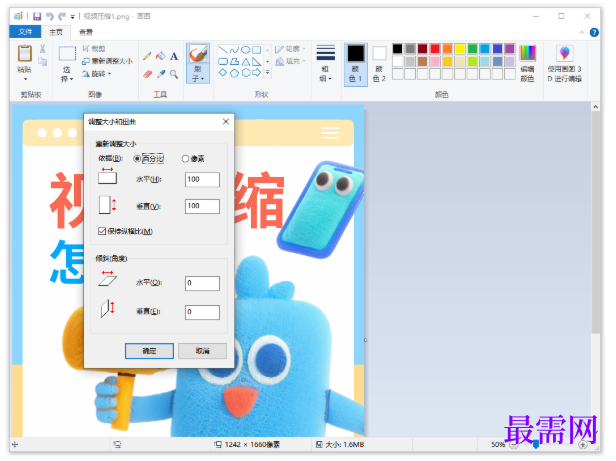Viewport: 616px width, 461px height.
Task: Pick the Oval shape in shapes gallery
Action: click(x=246, y=50)
